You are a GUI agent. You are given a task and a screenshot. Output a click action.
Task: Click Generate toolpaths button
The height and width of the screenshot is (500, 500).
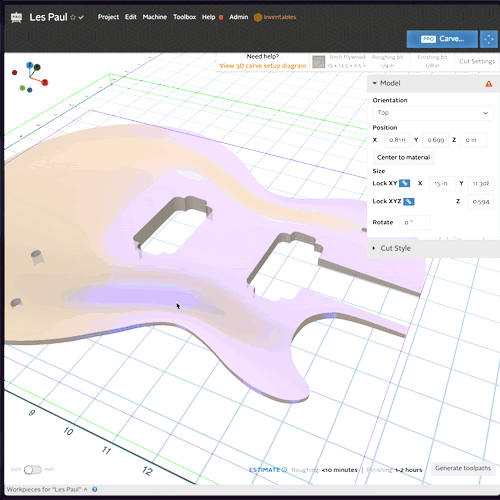click(x=463, y=468)
